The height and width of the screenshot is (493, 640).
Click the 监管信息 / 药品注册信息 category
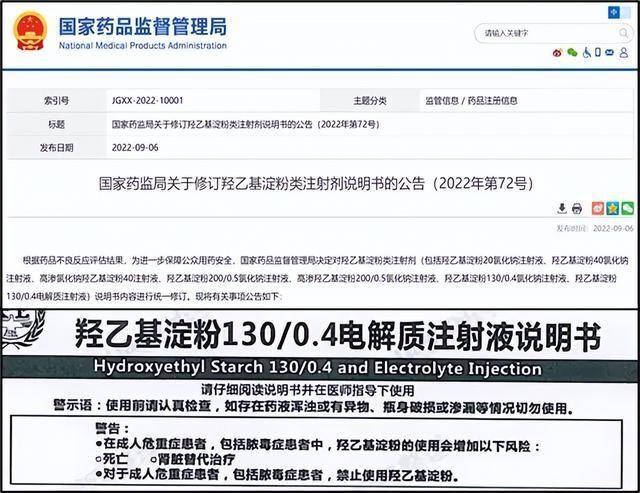click(x=471, y=100)
